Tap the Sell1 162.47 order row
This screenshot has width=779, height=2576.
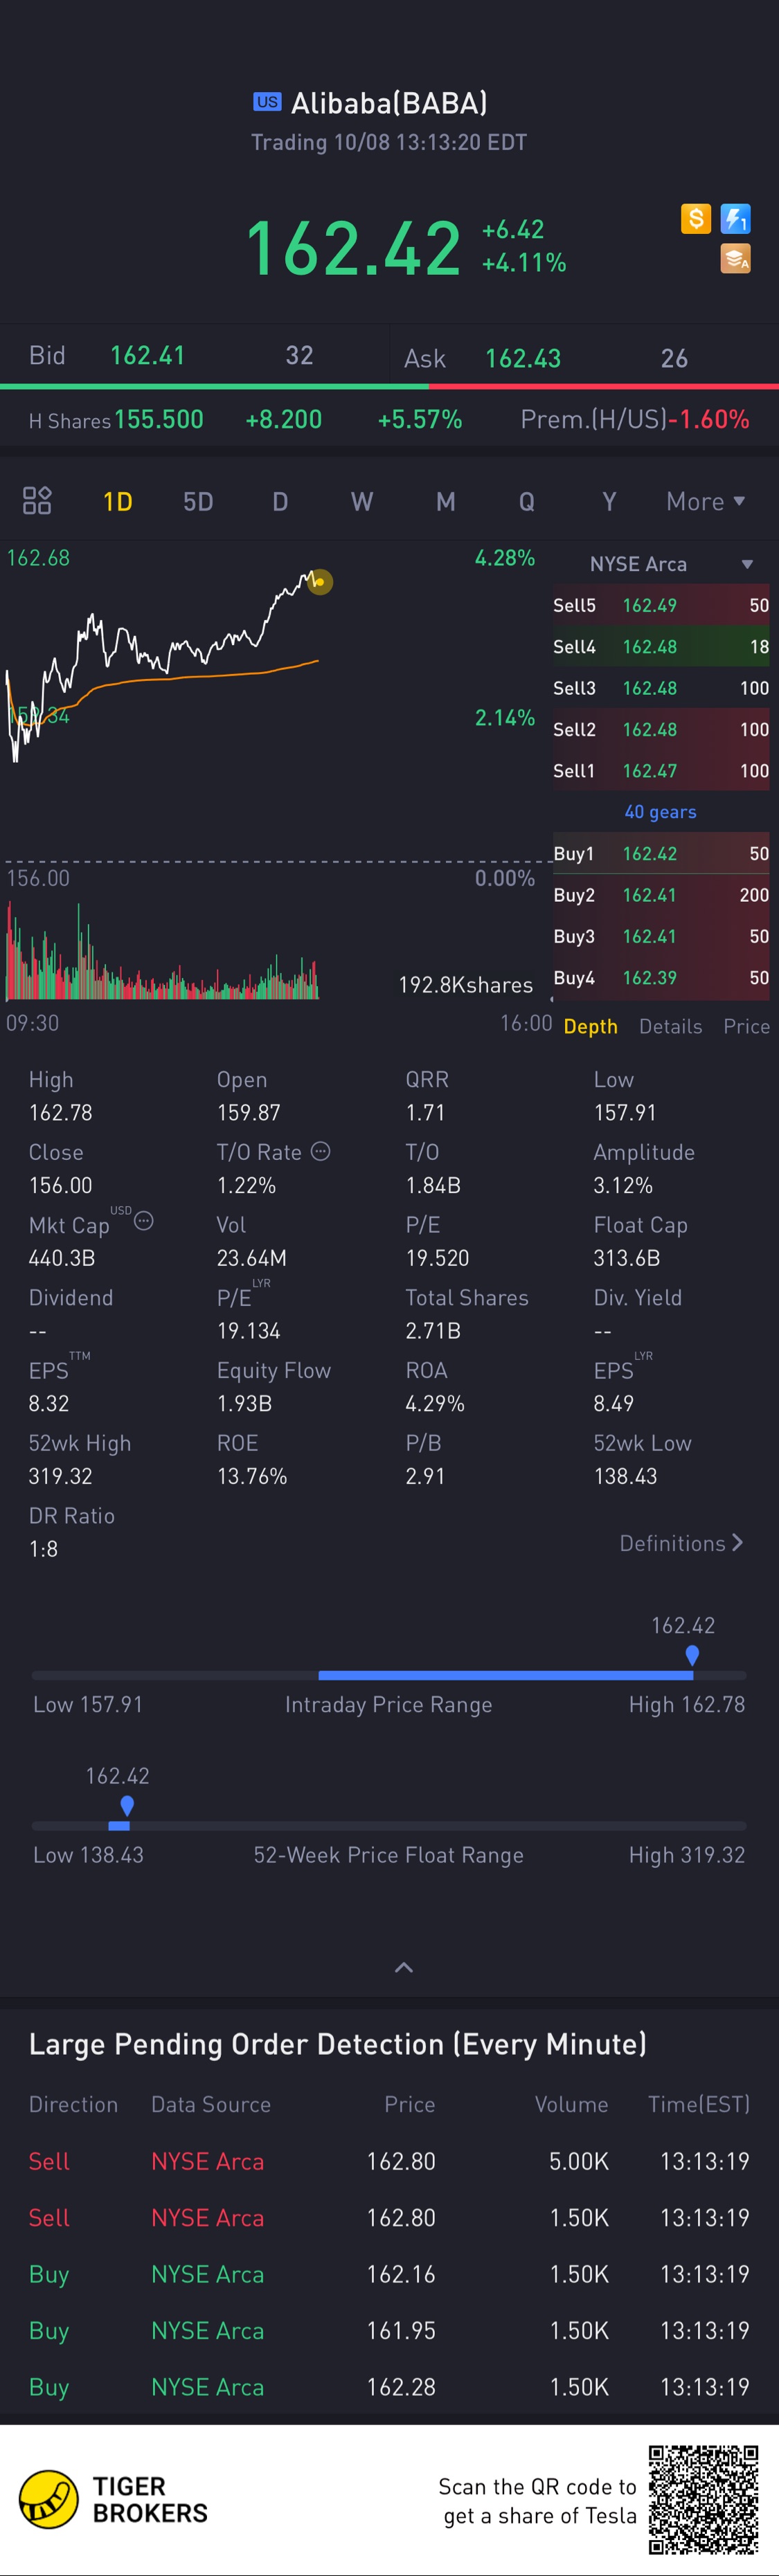pyautogui.click(x=661, y=771)
